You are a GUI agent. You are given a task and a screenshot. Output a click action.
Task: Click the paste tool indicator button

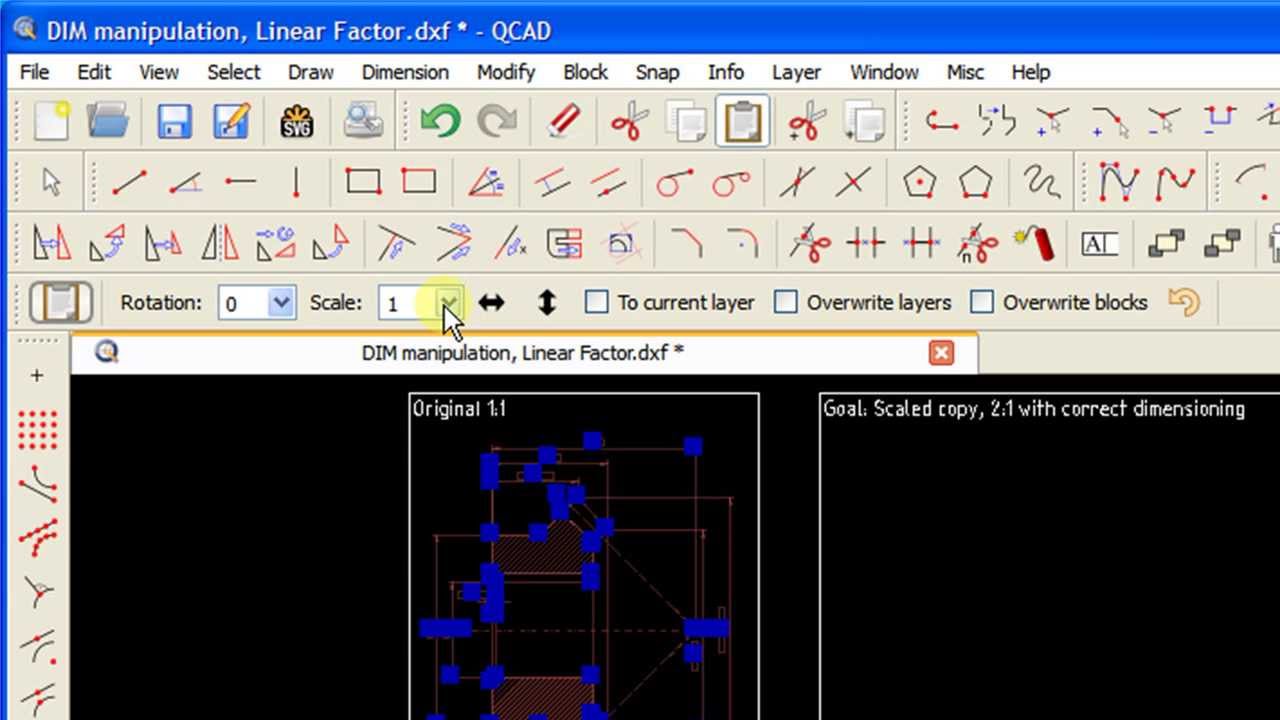pos(61,302)
